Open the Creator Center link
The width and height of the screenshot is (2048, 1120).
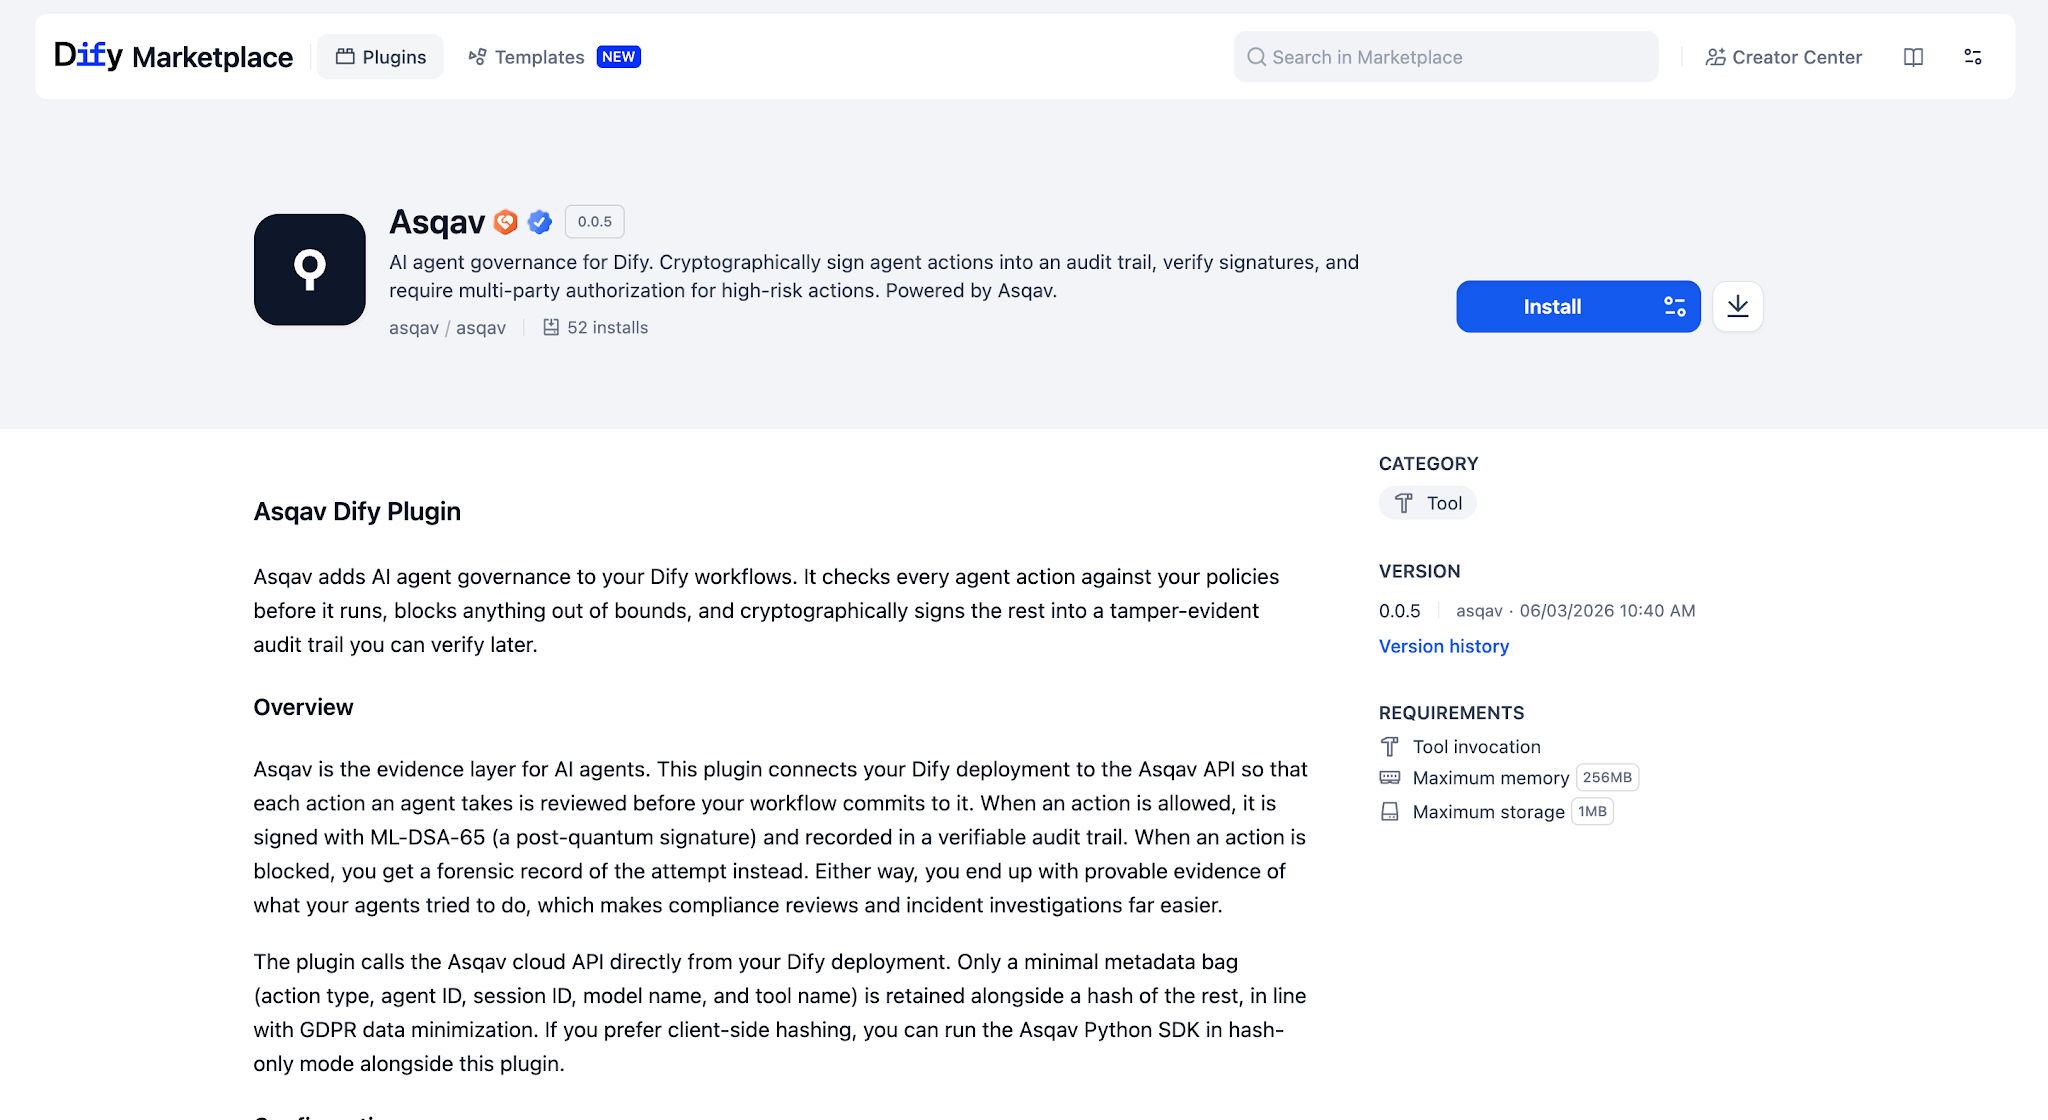click(1784, 57)
